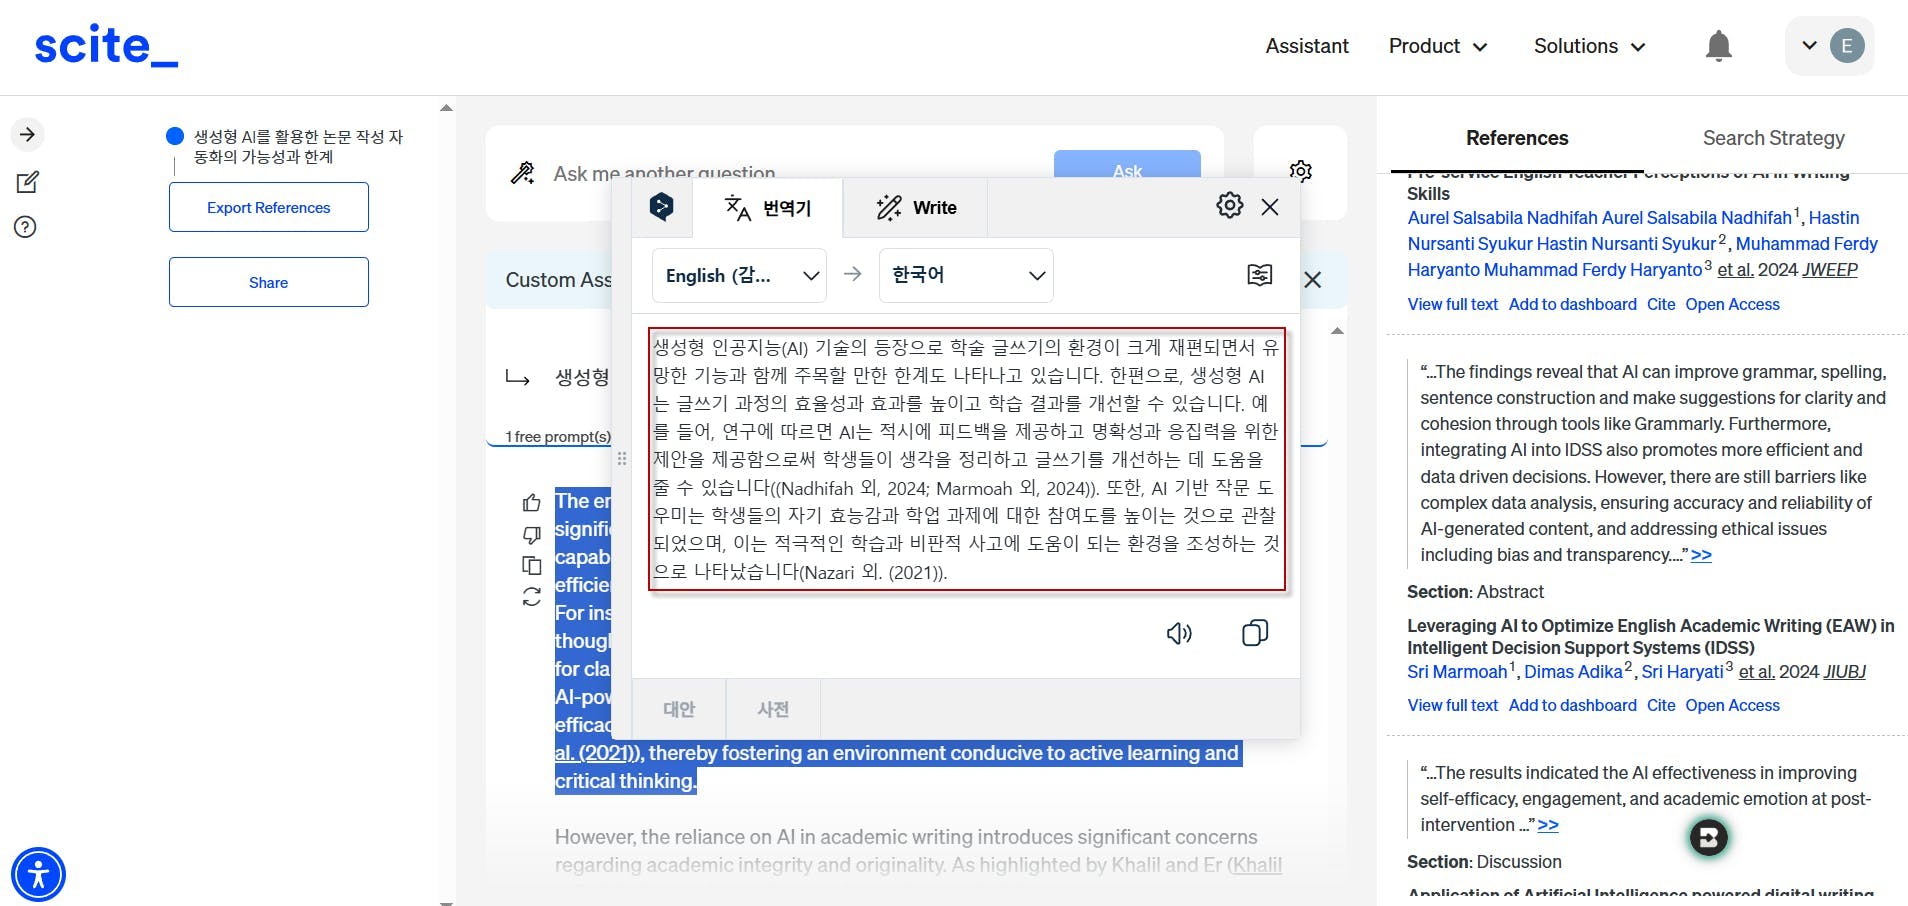Click the scite_ logo

tap(106, 46)
